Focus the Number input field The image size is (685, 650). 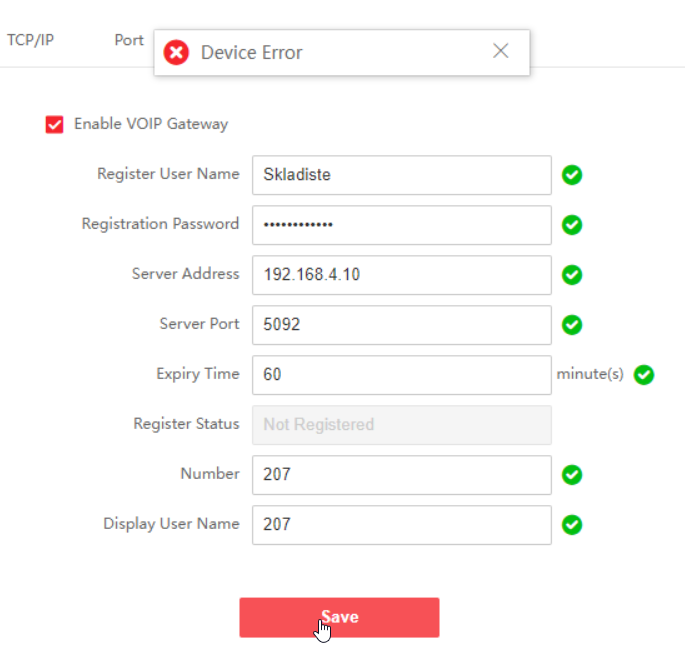(401, 475)
